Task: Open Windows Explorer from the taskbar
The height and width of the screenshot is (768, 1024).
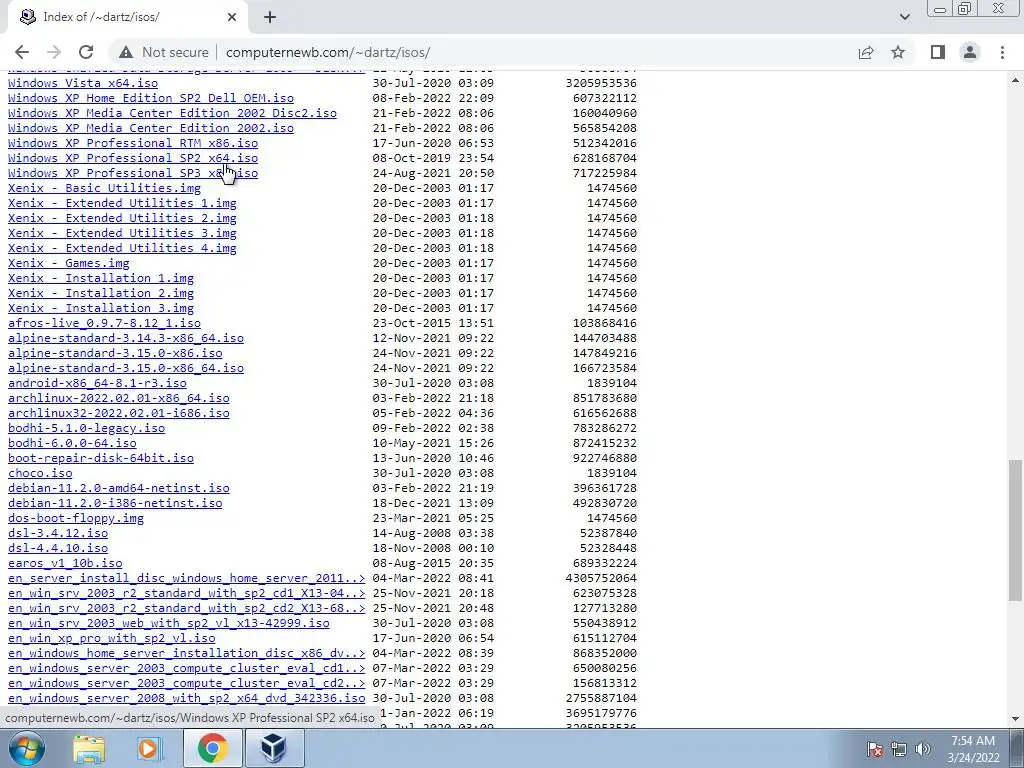Action: 89,749
